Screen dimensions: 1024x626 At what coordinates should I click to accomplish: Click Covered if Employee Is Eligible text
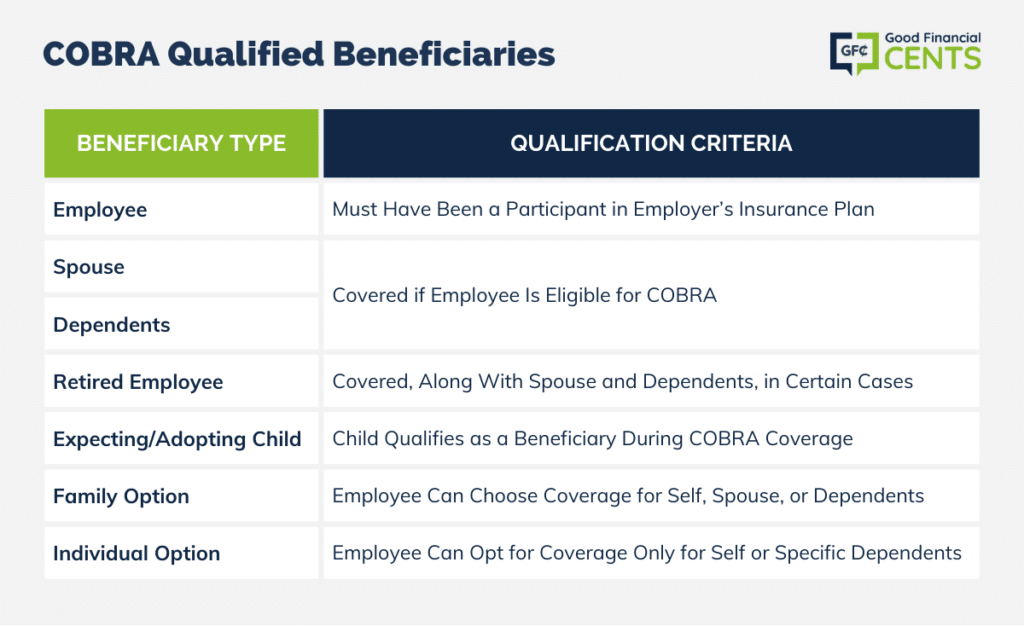click(x=524, y=295)
